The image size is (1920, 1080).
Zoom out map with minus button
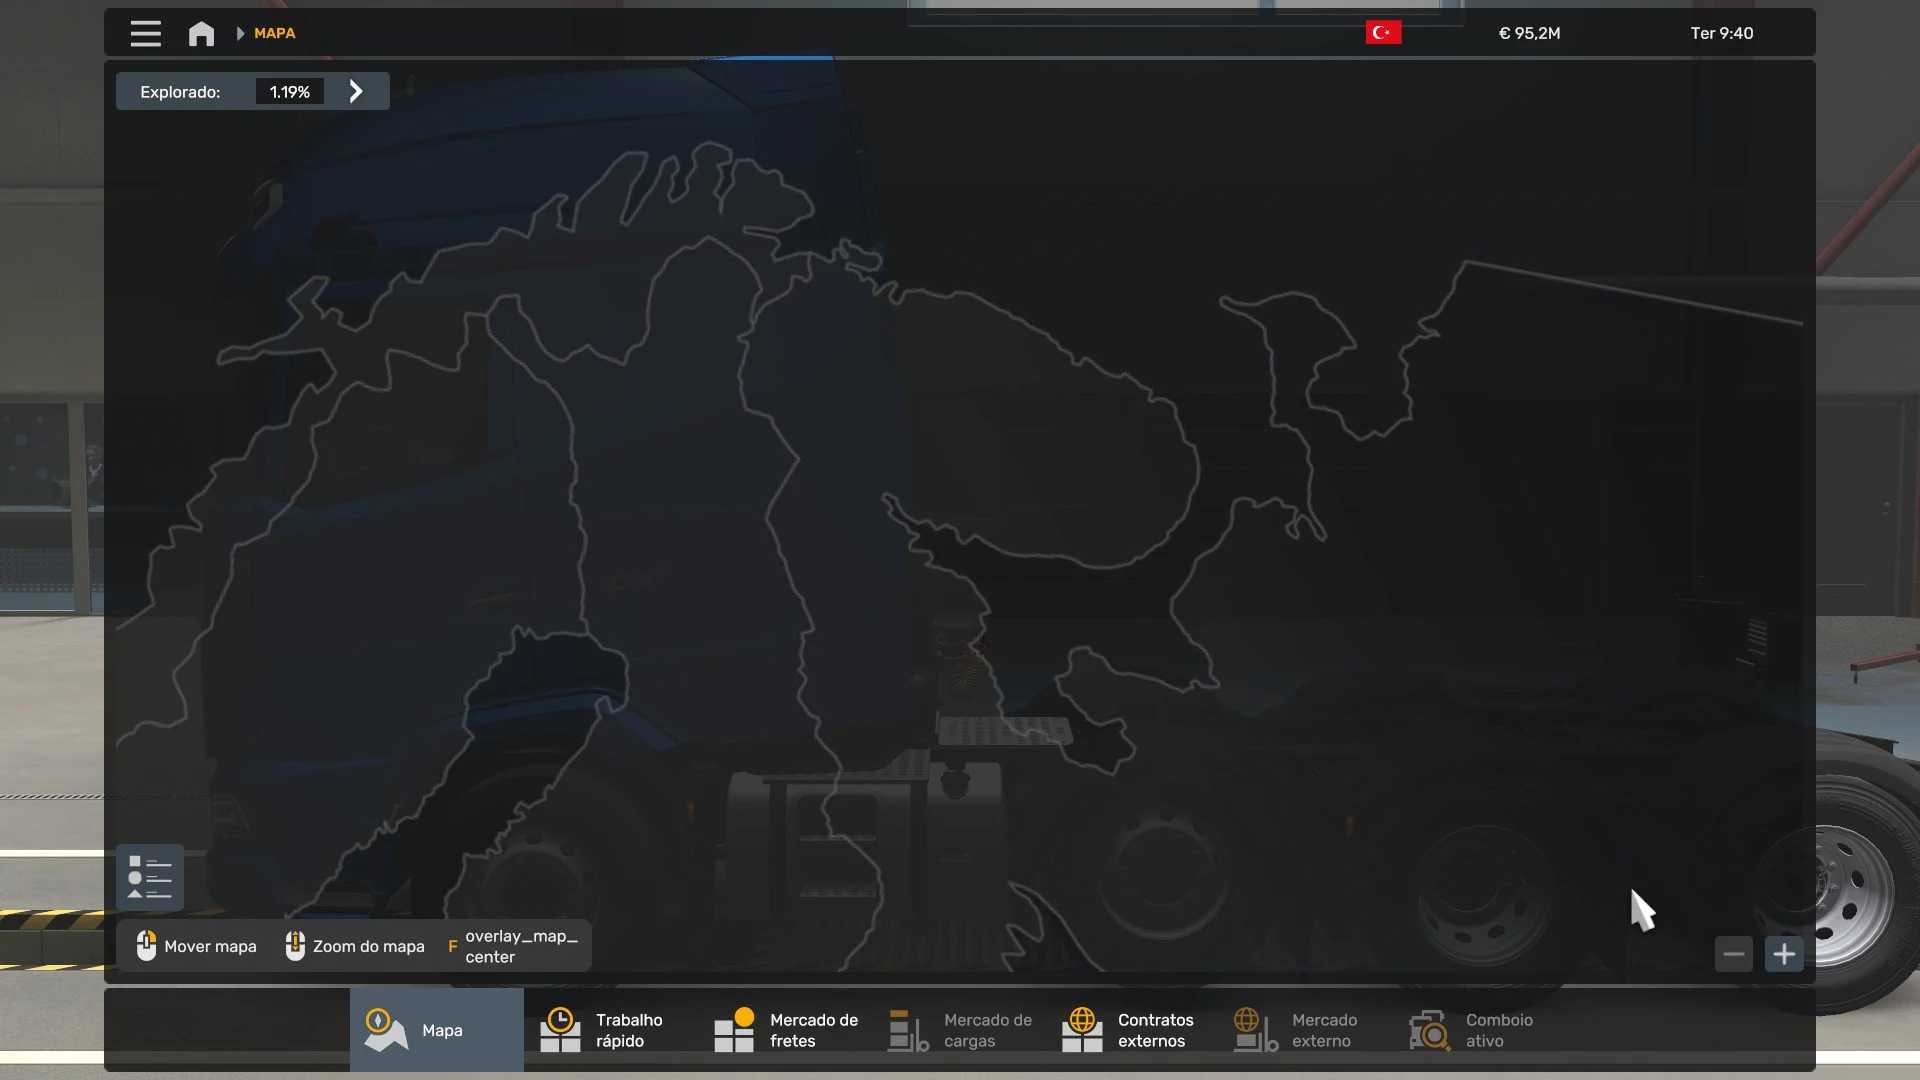click(1734, 954)
